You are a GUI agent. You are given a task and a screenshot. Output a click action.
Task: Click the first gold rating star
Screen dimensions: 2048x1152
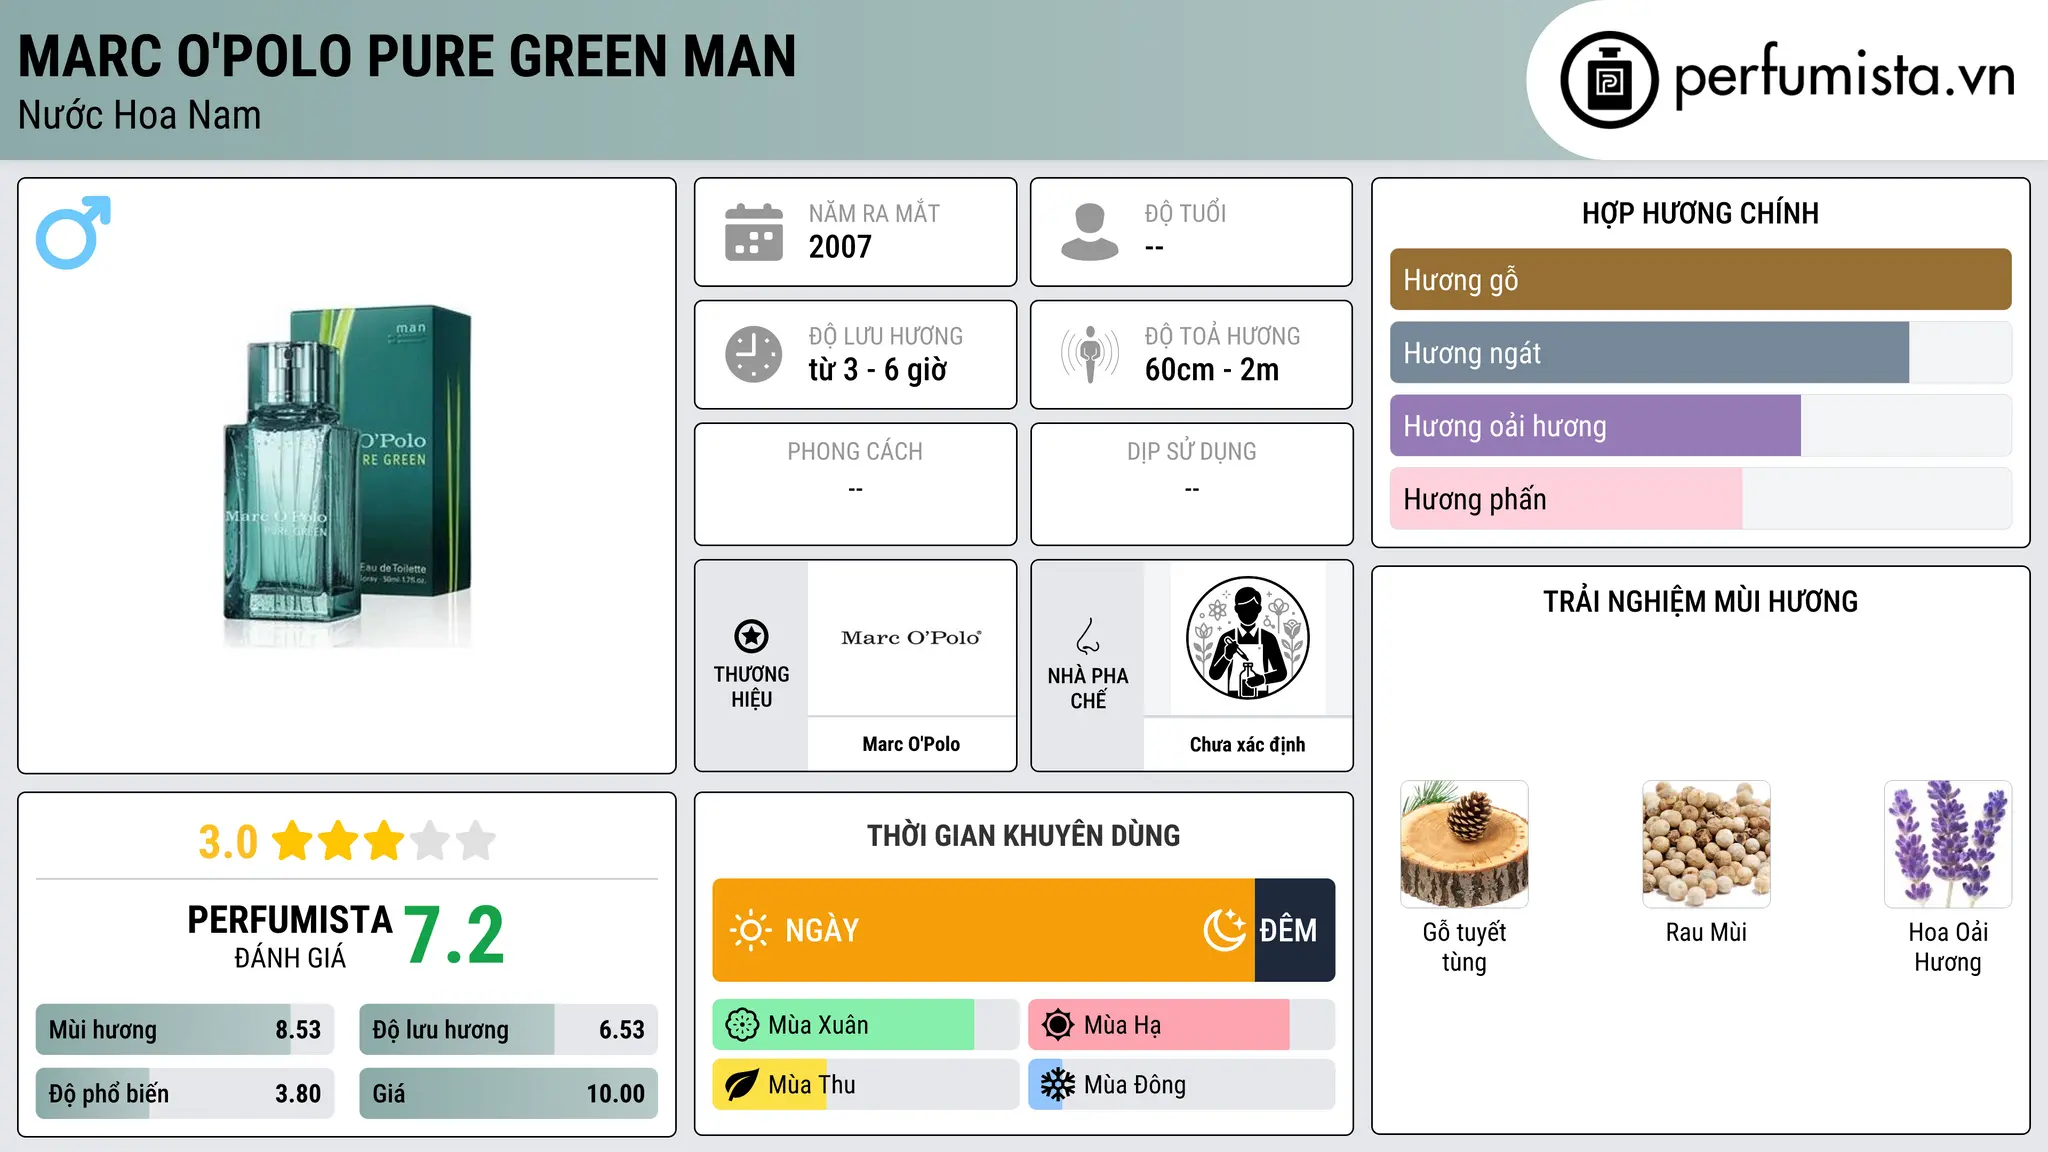pos(293,841)
